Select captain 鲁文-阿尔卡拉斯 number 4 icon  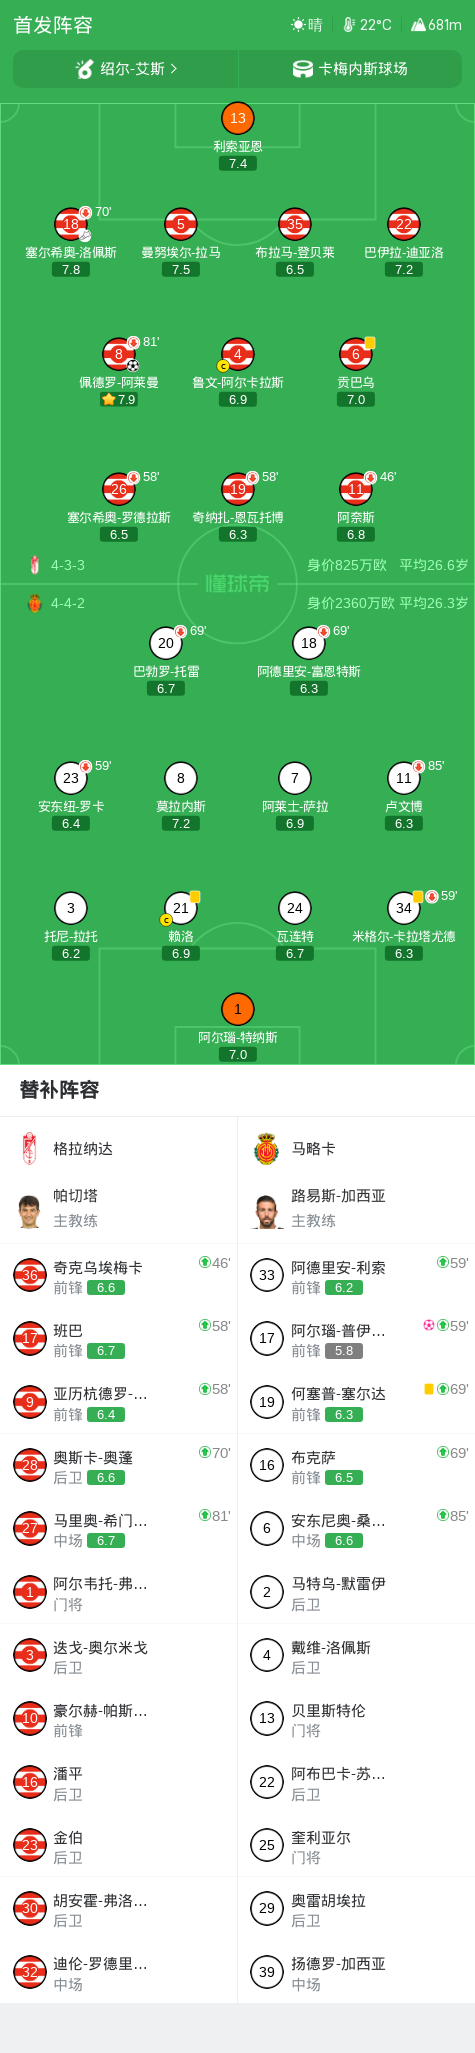tap(237, 354)
